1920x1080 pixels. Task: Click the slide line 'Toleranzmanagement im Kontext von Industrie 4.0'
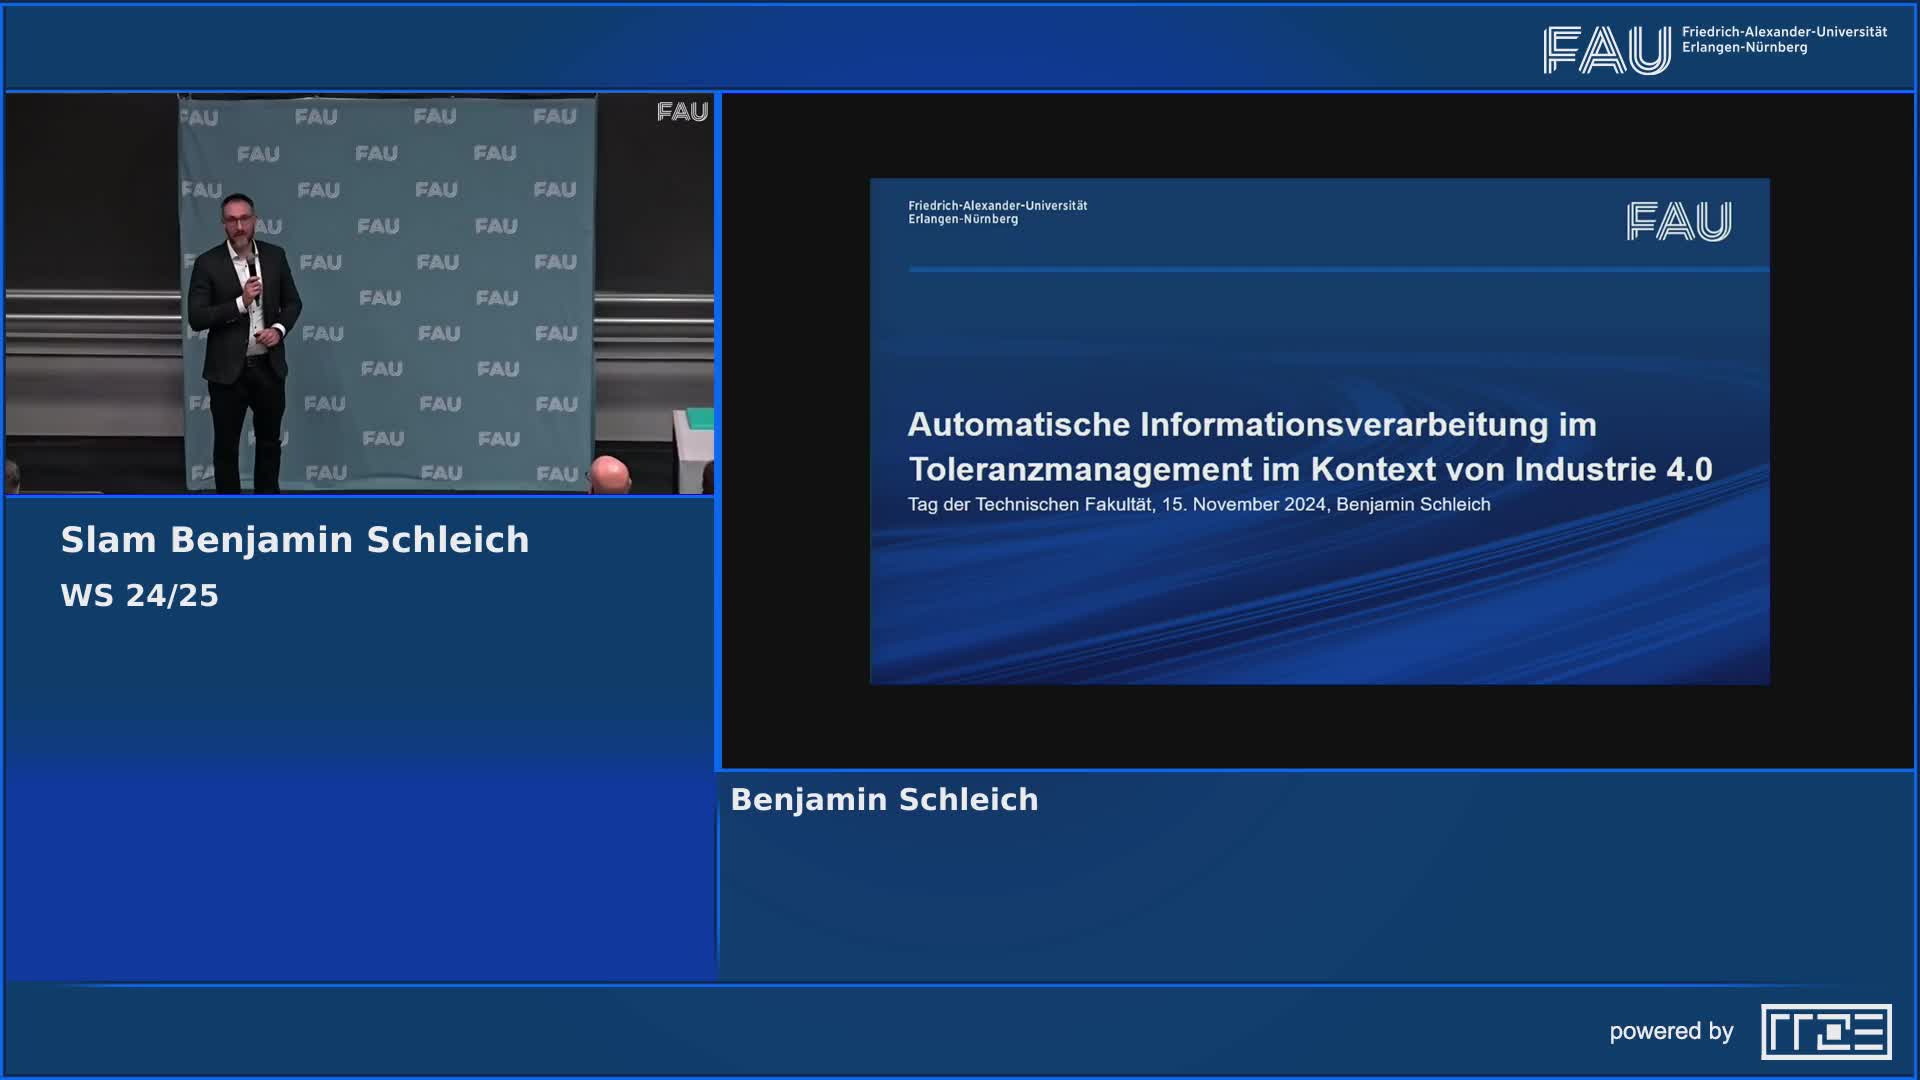(x=1309, y=469)
